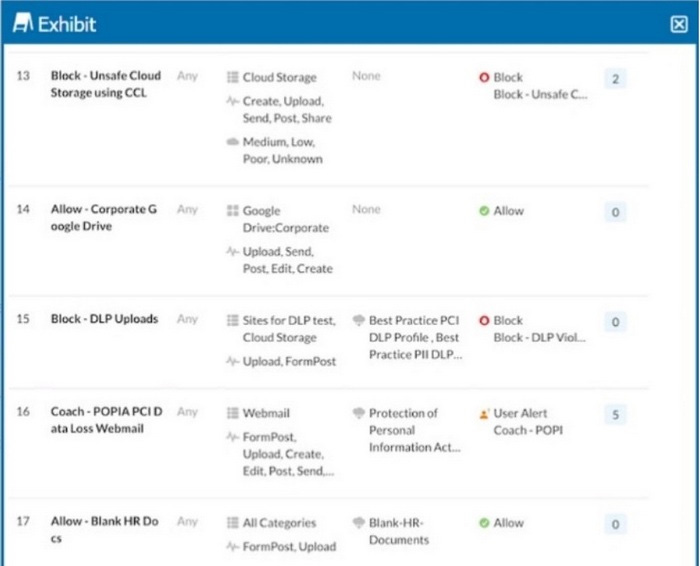The width and height of the screenshot is (700, 566).
Task: Click the activity icon beside Upload, FormPost in rule 15
Action: click(233, 361)
